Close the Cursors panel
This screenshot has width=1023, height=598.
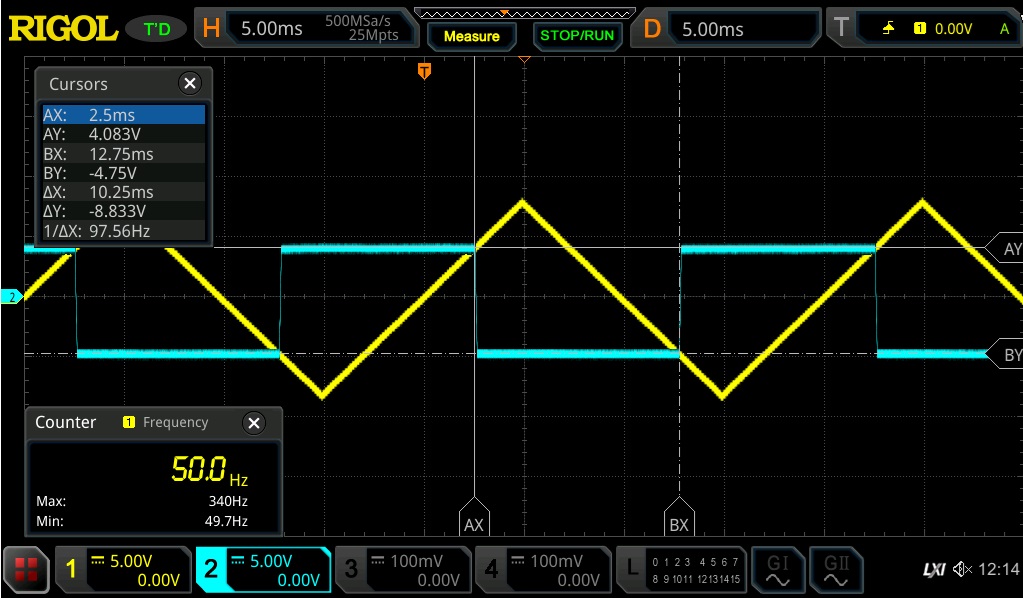[x=190, y=83]
